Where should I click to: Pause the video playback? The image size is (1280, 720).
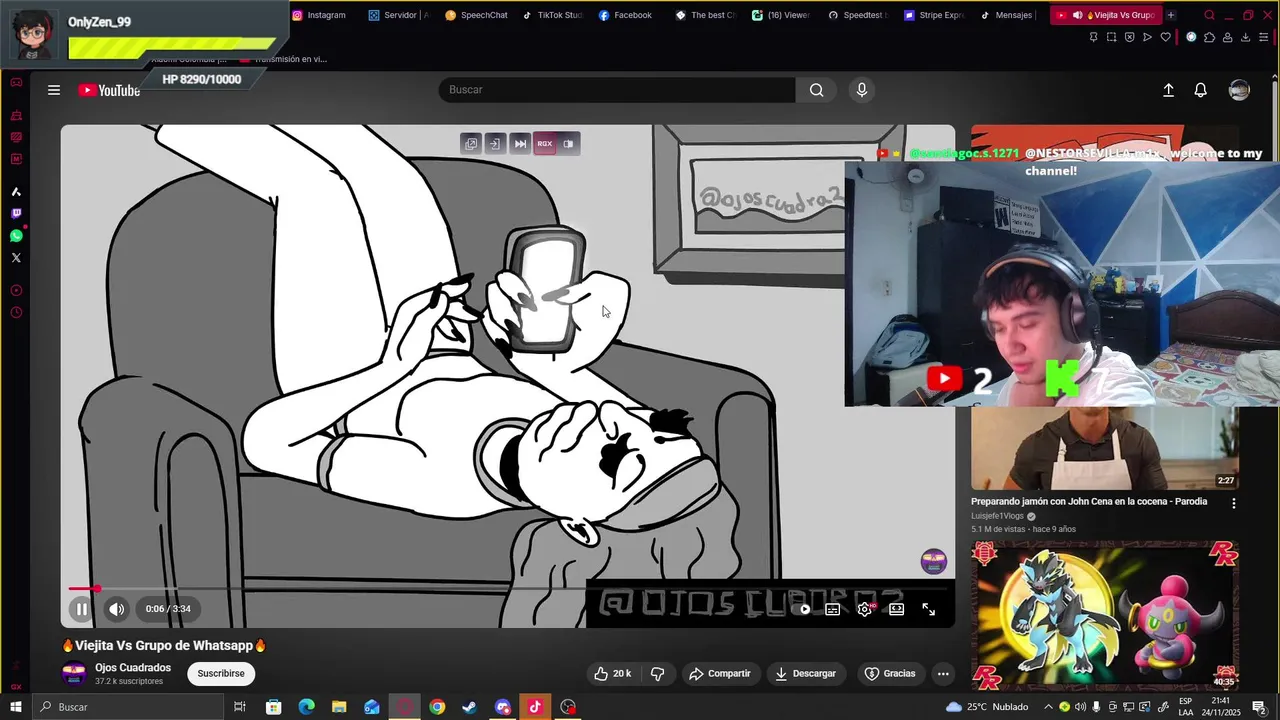click(82, 609)
